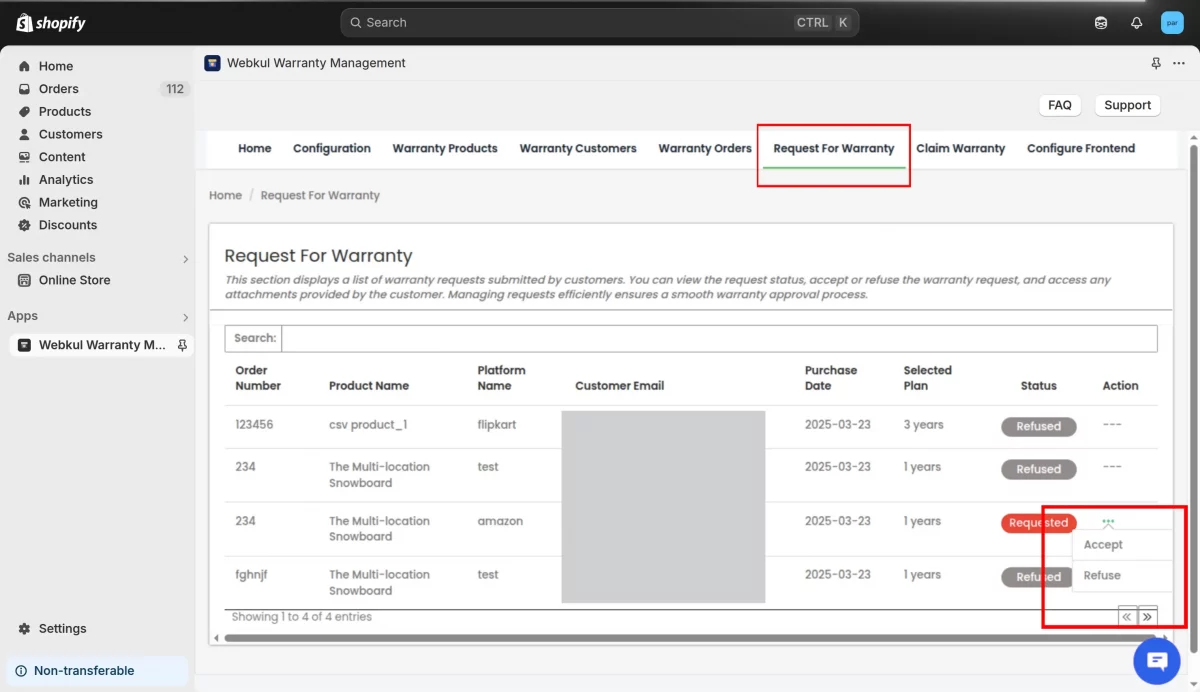This screenshot has height=692, width=1200.
Task: Go to next page of table entries
Action: click(1147, 617)
